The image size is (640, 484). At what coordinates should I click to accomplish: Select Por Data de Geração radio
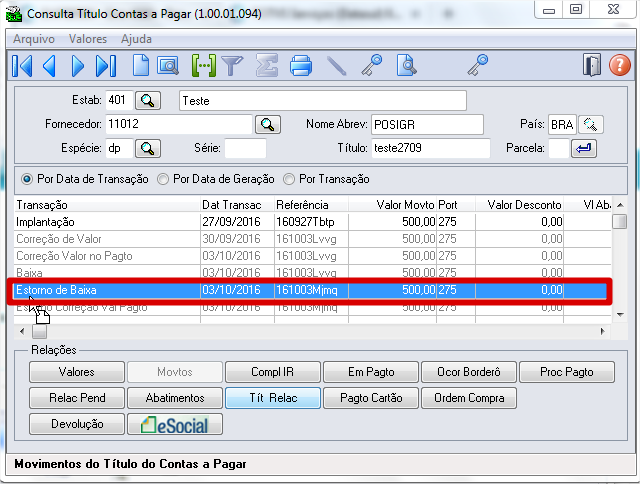[163, 179]
